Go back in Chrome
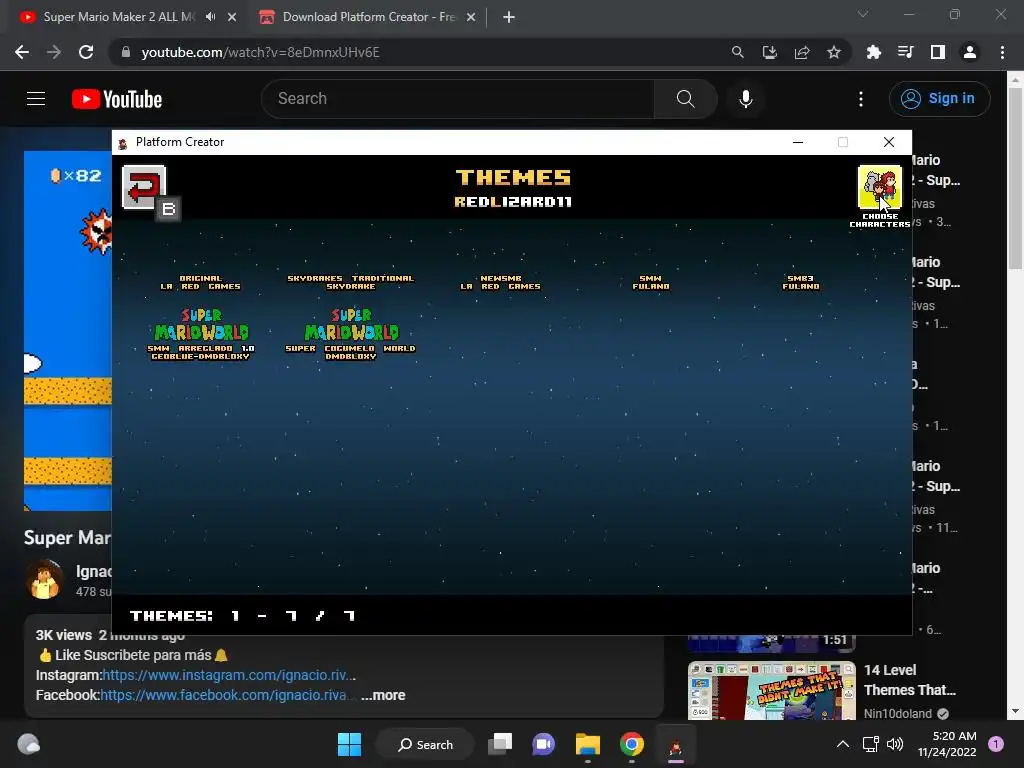 click(22, 52)
